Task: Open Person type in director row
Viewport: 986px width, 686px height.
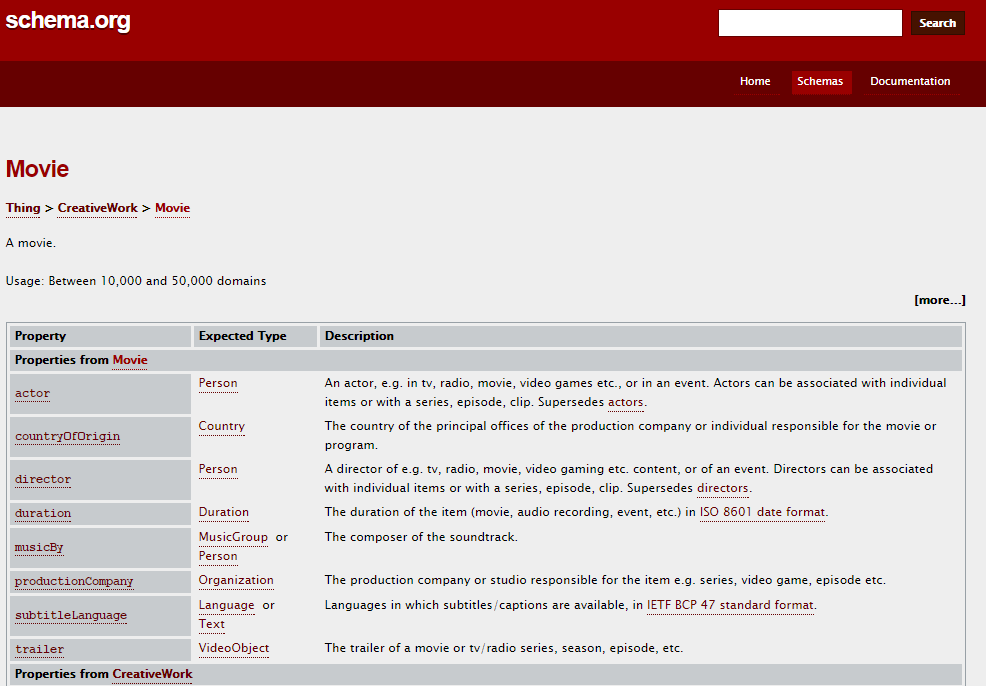Action: tap(218, 470)
